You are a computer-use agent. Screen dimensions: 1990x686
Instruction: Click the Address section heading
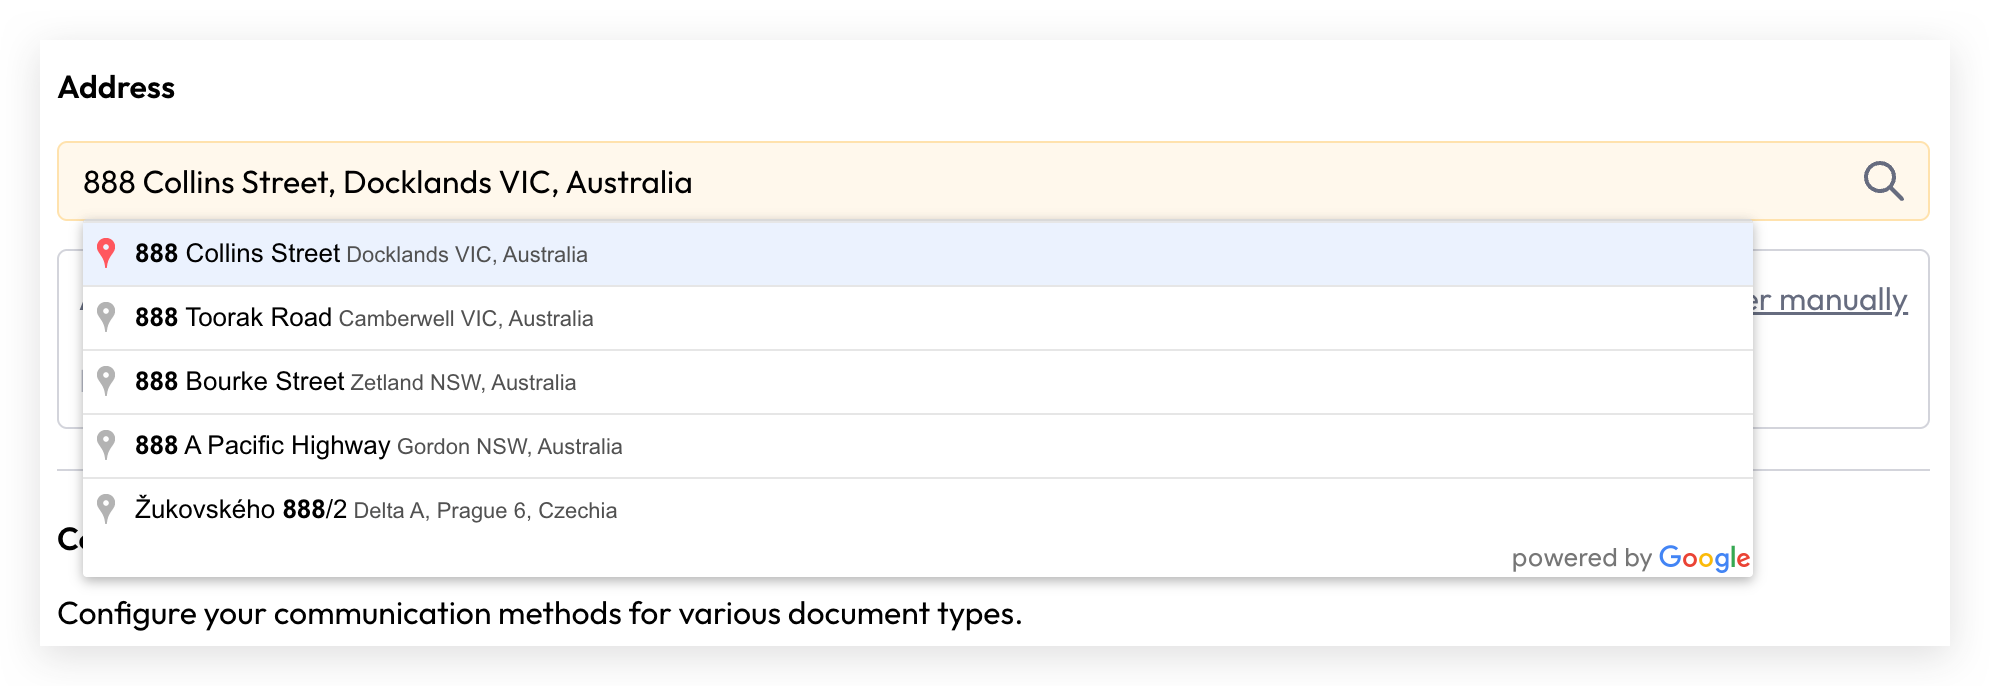[x=116, y=88]
